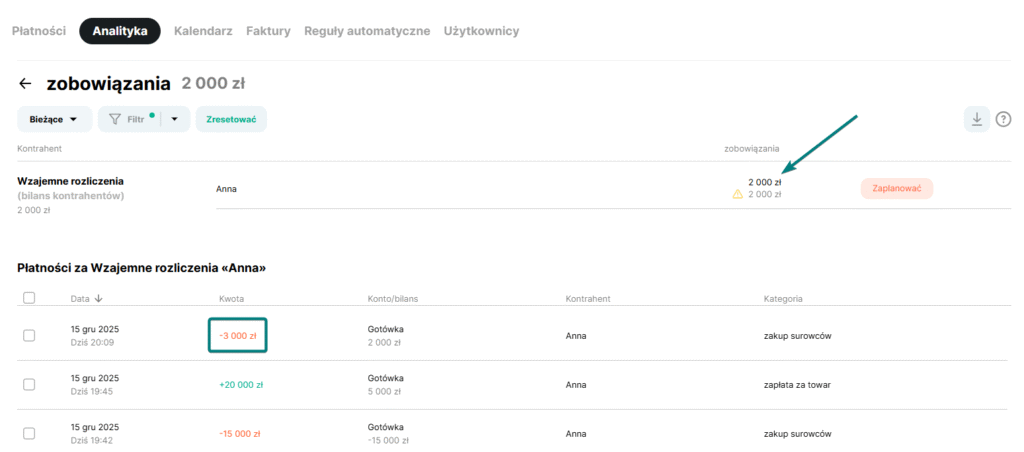Click the download icon

977,119
